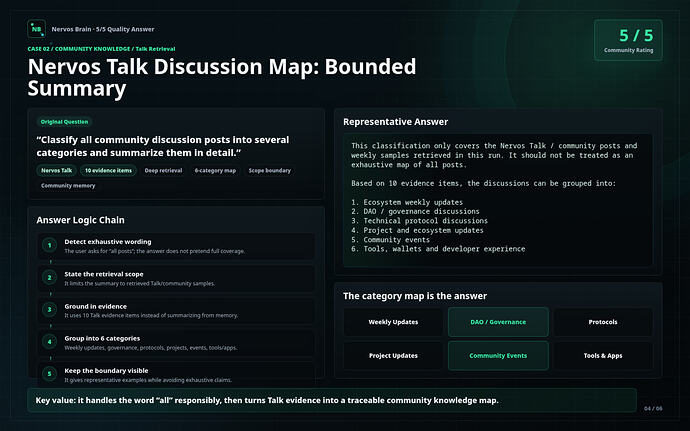Click the Nervos Brain NB logo icon
The width and height of the screenshot is (690, 431).
36,29
